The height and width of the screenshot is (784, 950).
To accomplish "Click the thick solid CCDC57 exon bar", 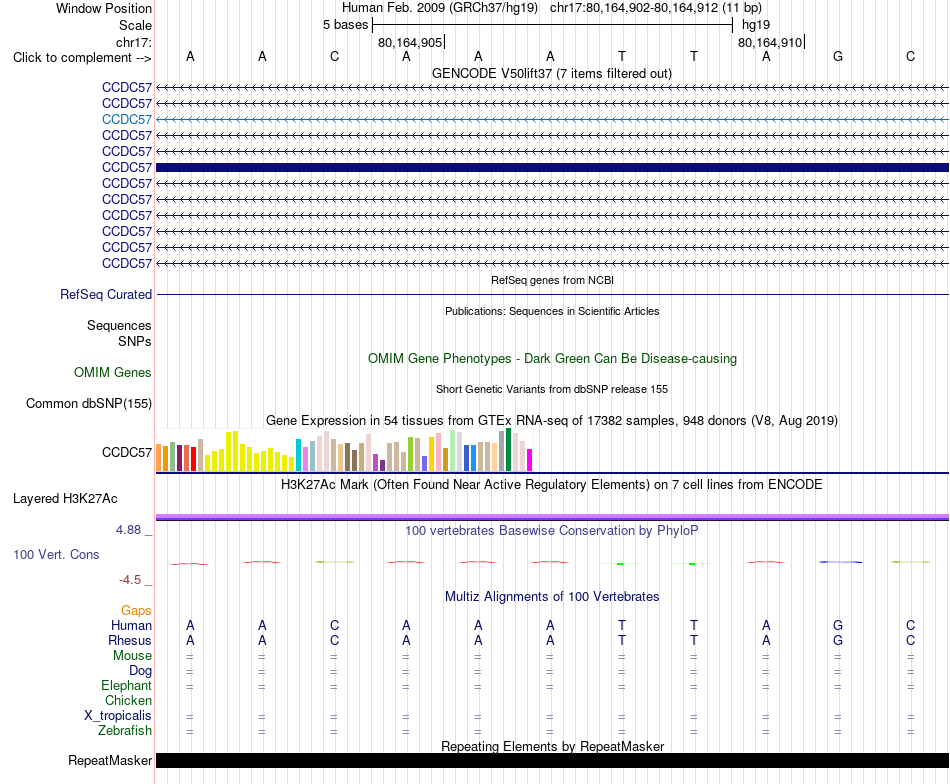I will [552, 167].
